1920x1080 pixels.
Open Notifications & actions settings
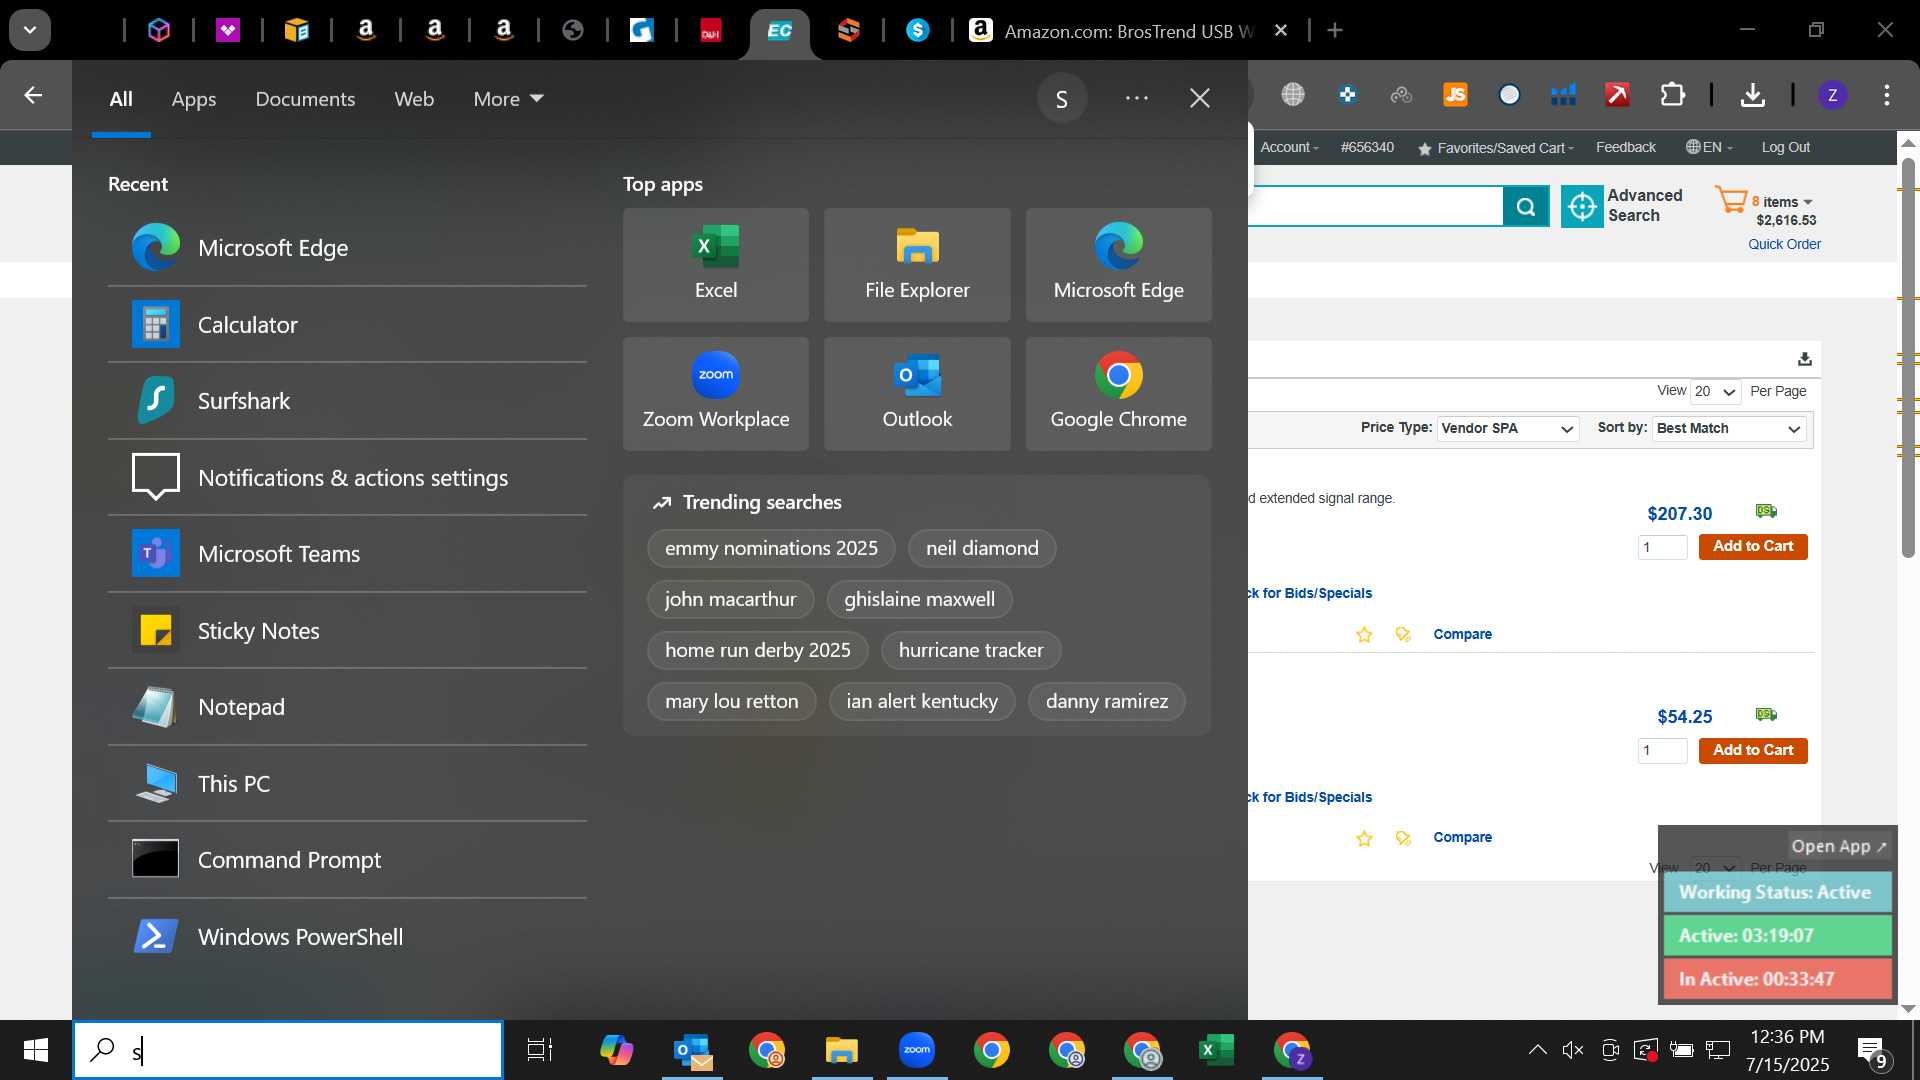[x=347, y=477]
